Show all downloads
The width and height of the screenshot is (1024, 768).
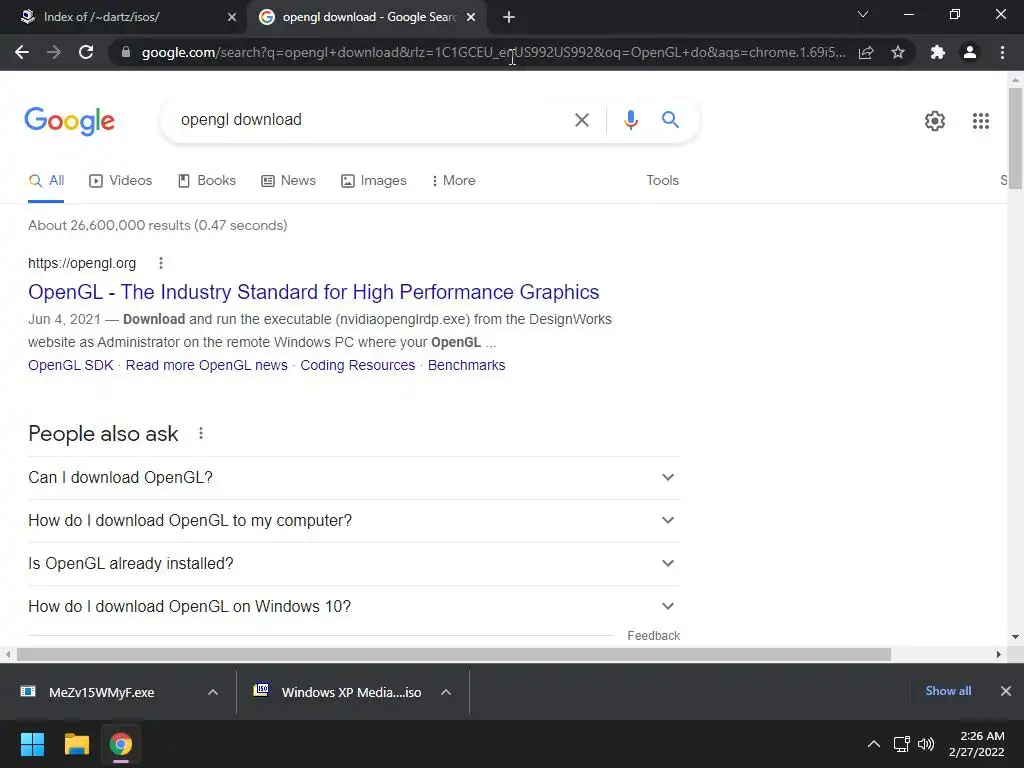[948, 691]
